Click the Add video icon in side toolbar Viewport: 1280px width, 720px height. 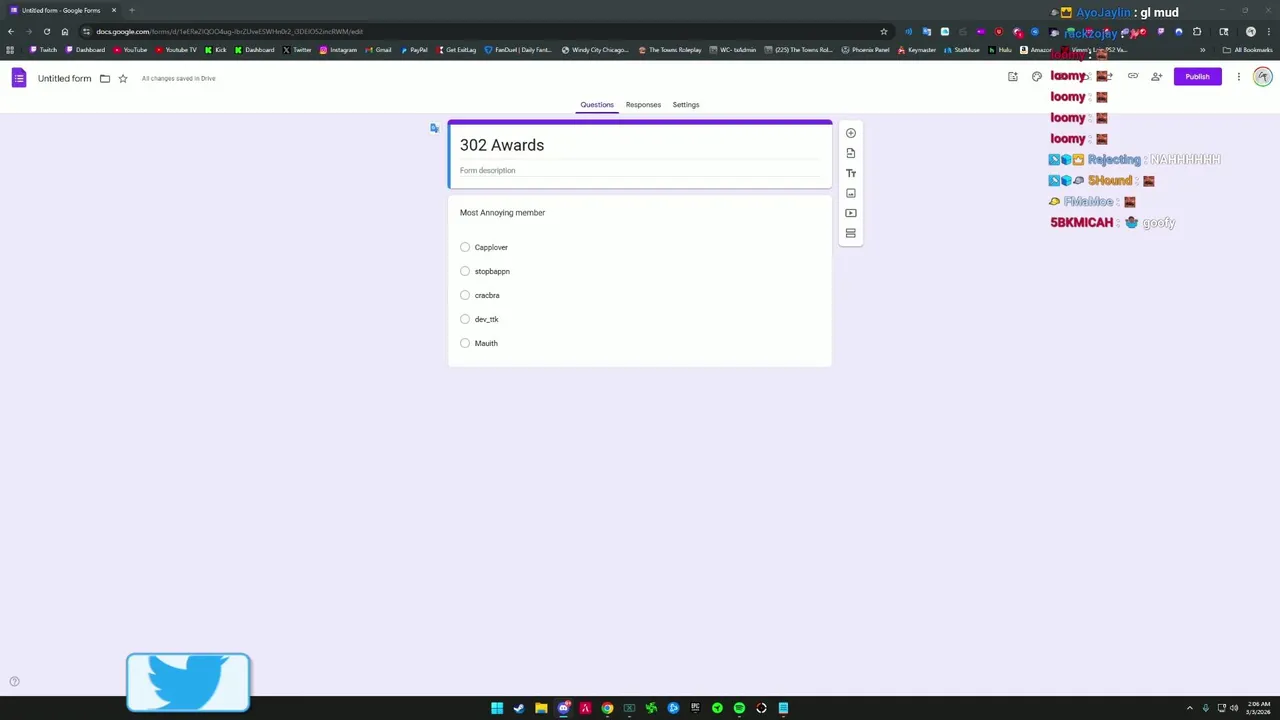pos(851,213)
